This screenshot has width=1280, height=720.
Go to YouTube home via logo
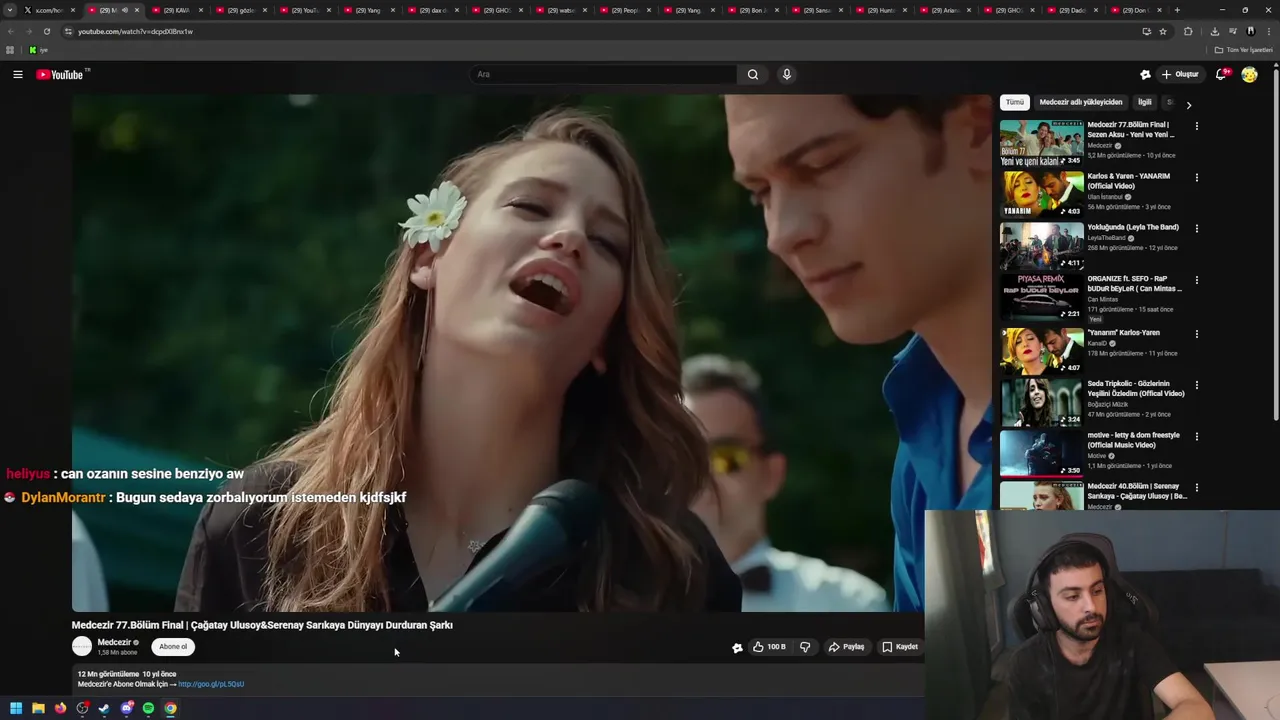(62, 74)
